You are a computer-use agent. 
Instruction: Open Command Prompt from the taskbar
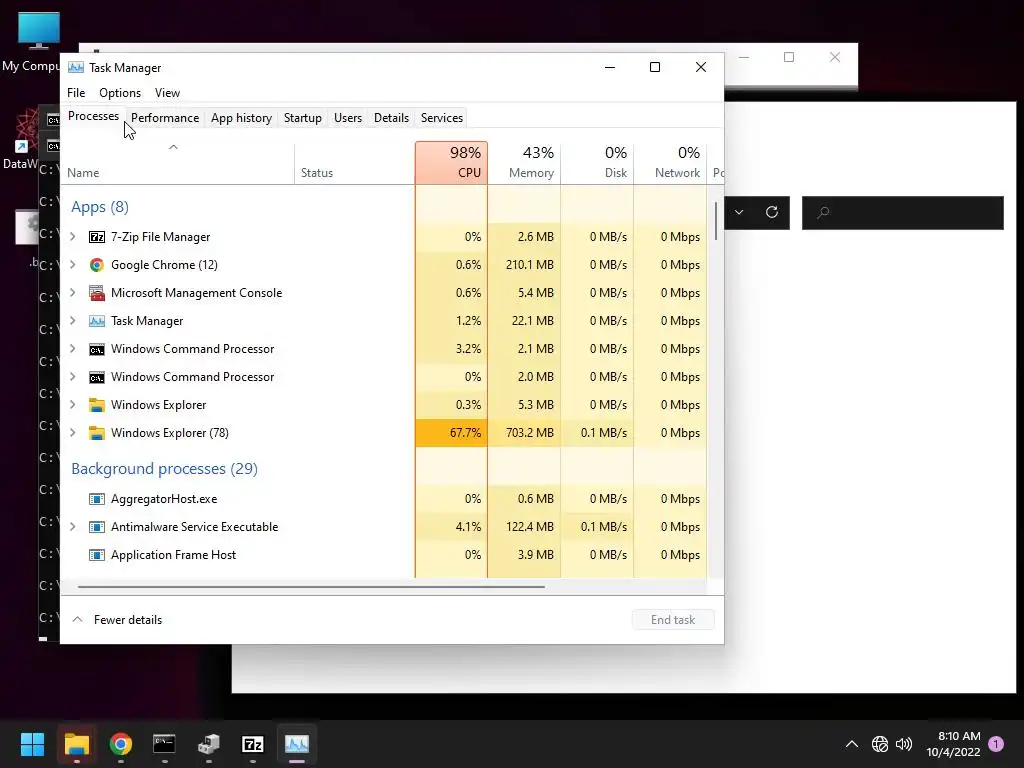165,744
